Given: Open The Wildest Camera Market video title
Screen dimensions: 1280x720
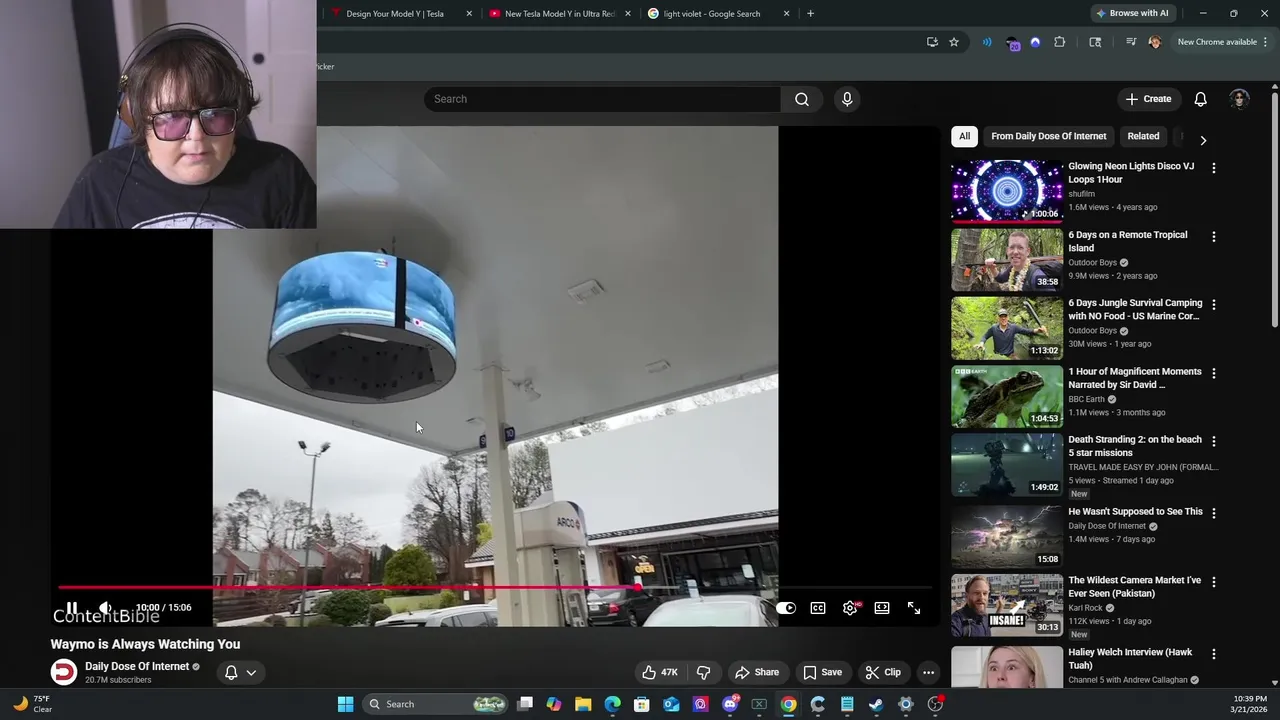Looking at the screenshot, I should (1134, 587).
